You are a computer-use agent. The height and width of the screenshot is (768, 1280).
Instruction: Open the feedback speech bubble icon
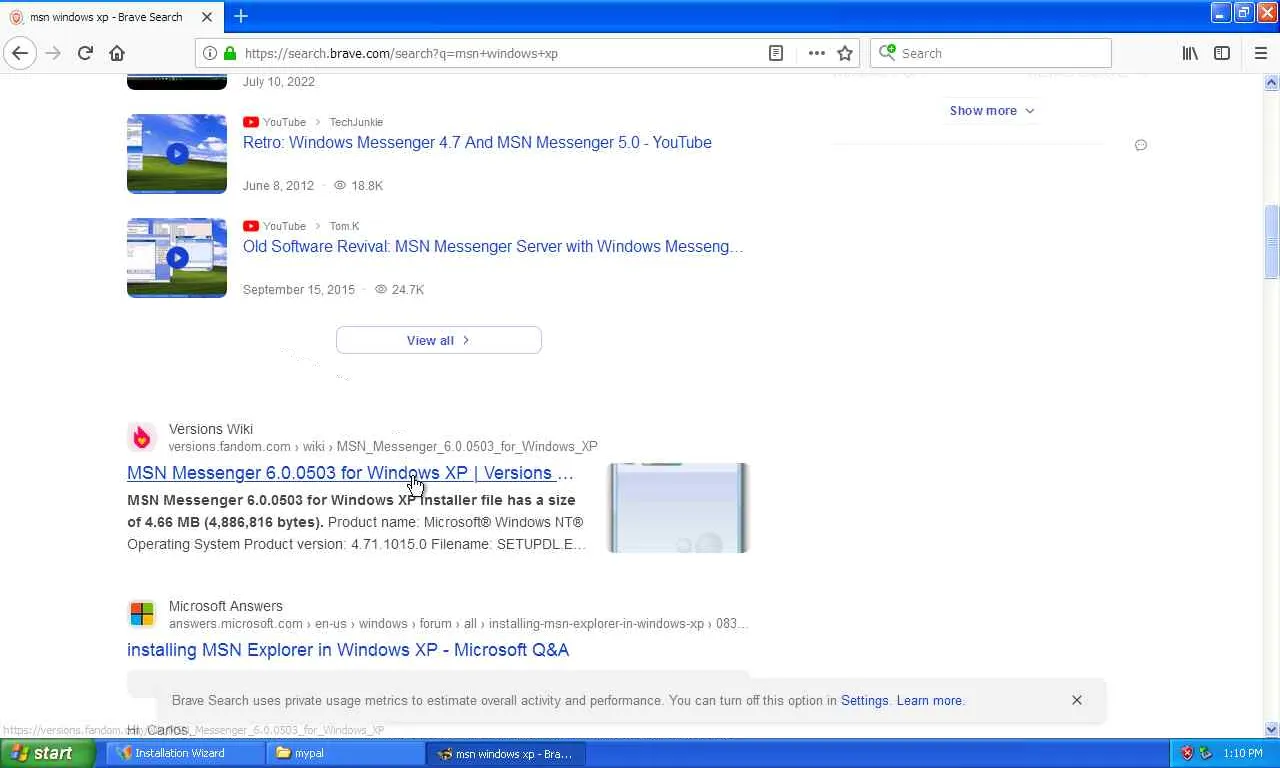(x=1140, y=145)
